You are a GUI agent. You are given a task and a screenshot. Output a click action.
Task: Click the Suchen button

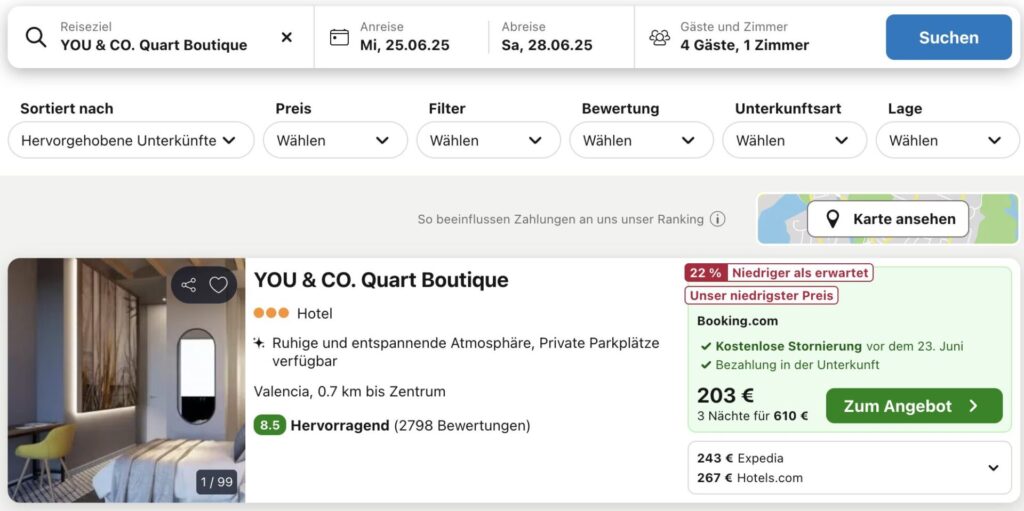click(x=948, y=37)
